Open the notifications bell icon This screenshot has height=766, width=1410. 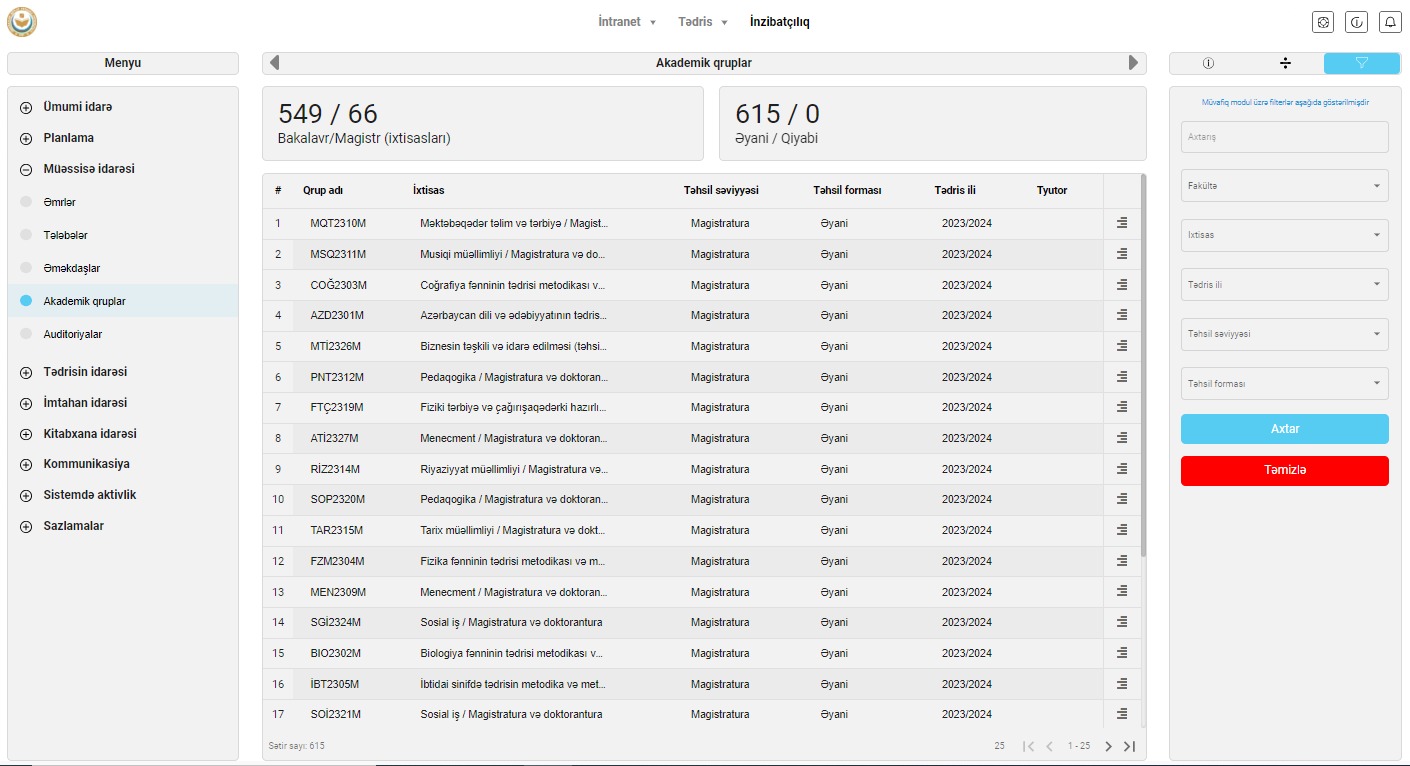pos(1390,22)
